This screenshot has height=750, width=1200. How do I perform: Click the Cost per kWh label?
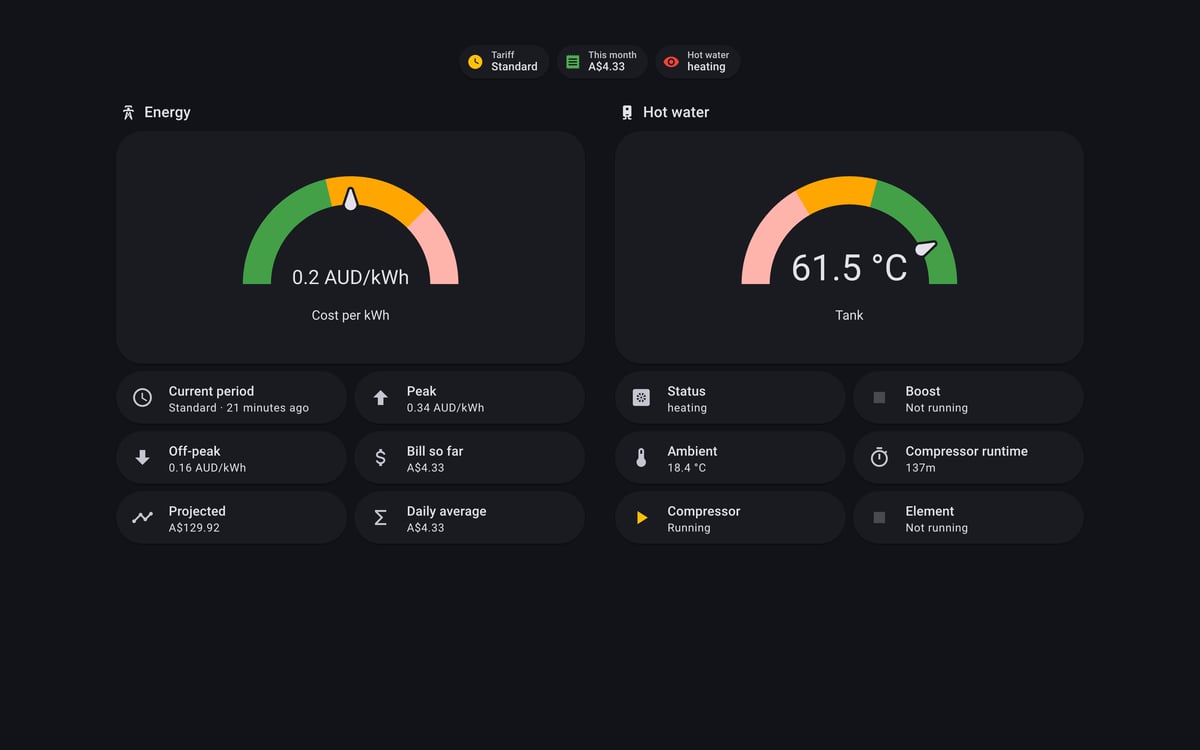click(350, 315)
